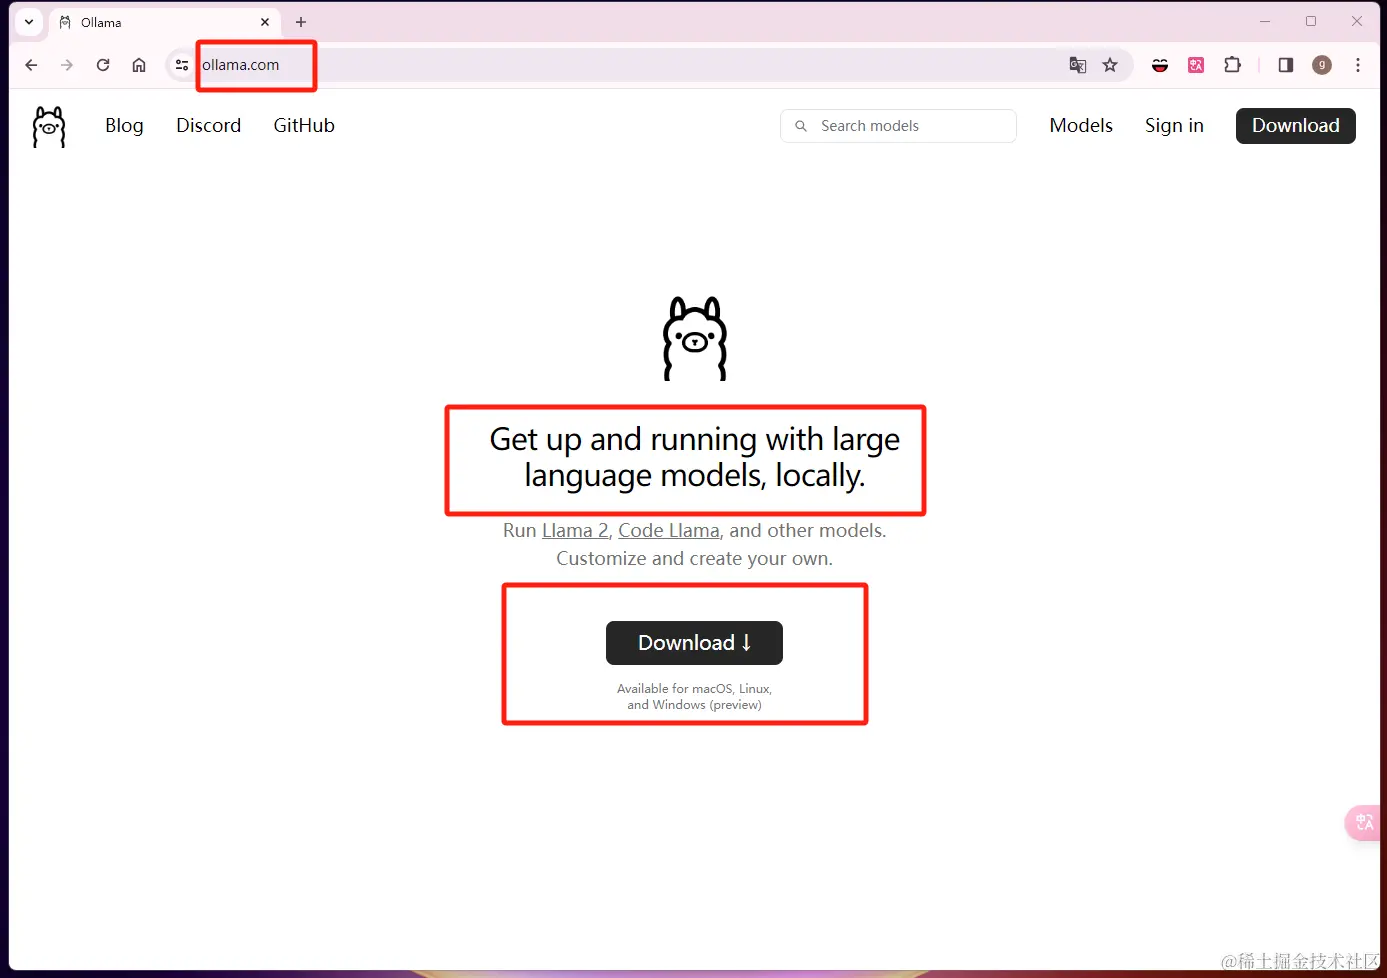The image size is (1387, 978).
Task: Click the translate page icon
Action: (1077, 65)
